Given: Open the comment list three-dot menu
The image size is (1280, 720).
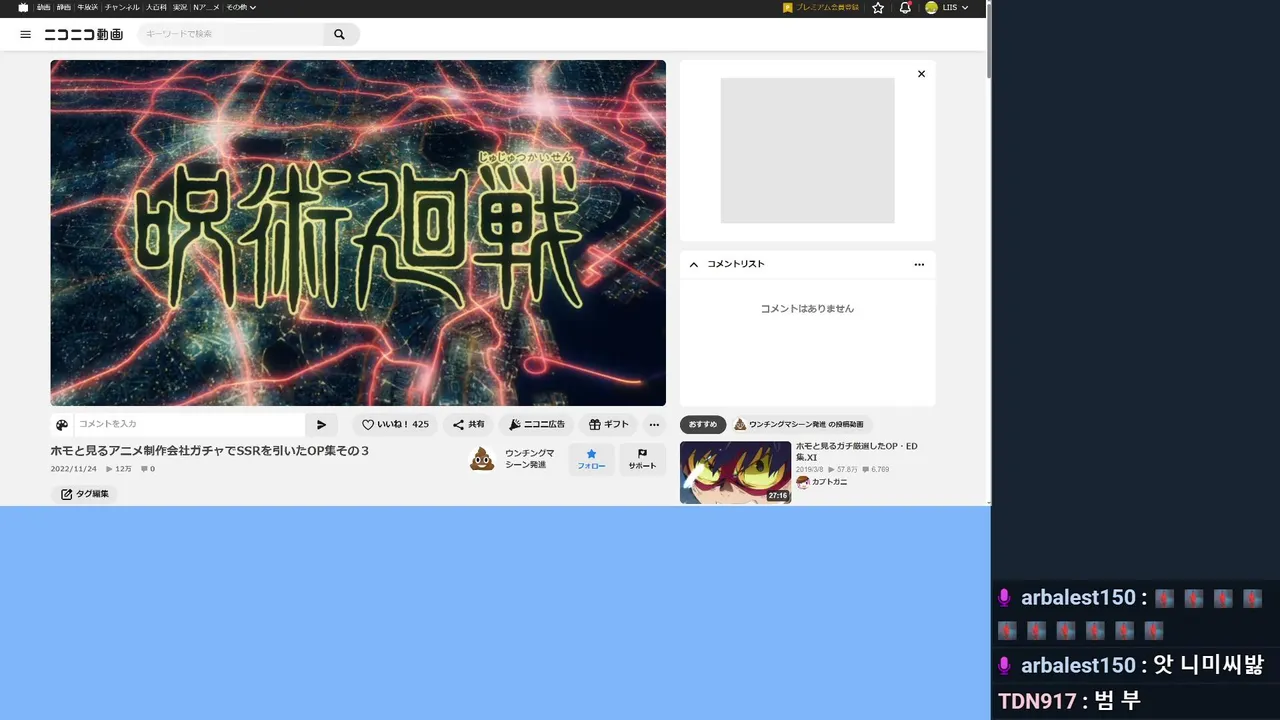Looking at the screenshot, I should tap(919, 265).
